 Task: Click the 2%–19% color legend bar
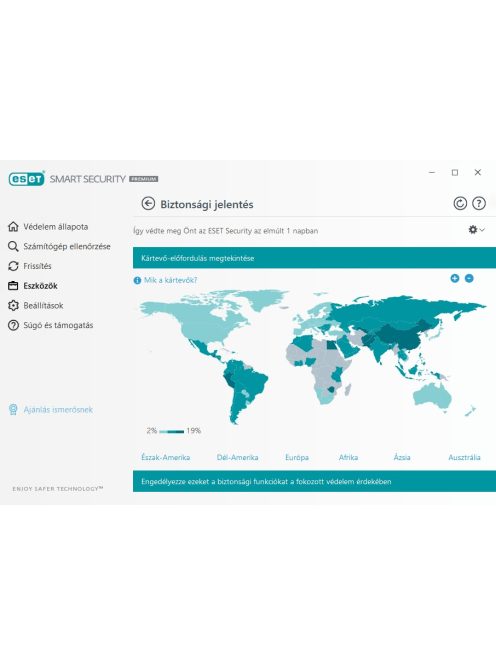(x=172, y=432)
